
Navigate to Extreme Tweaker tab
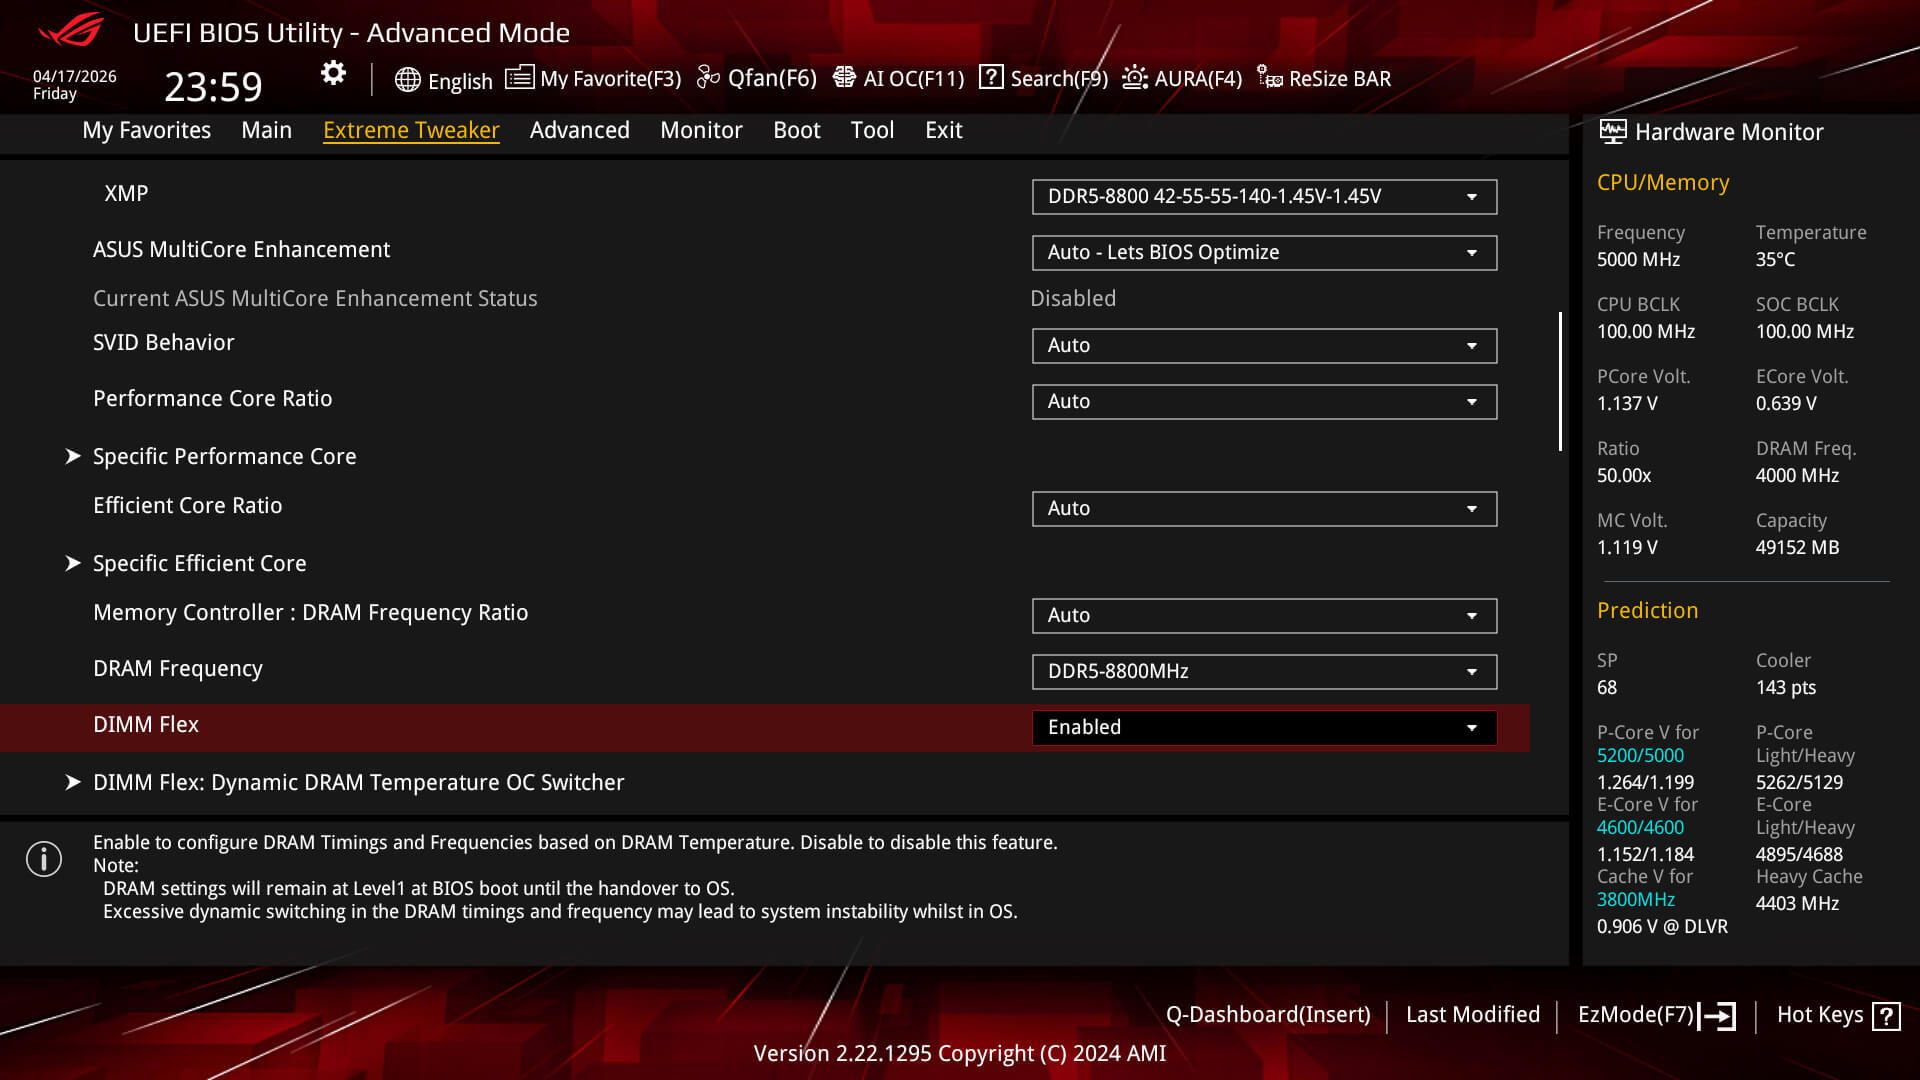click(x=411, y=129)
